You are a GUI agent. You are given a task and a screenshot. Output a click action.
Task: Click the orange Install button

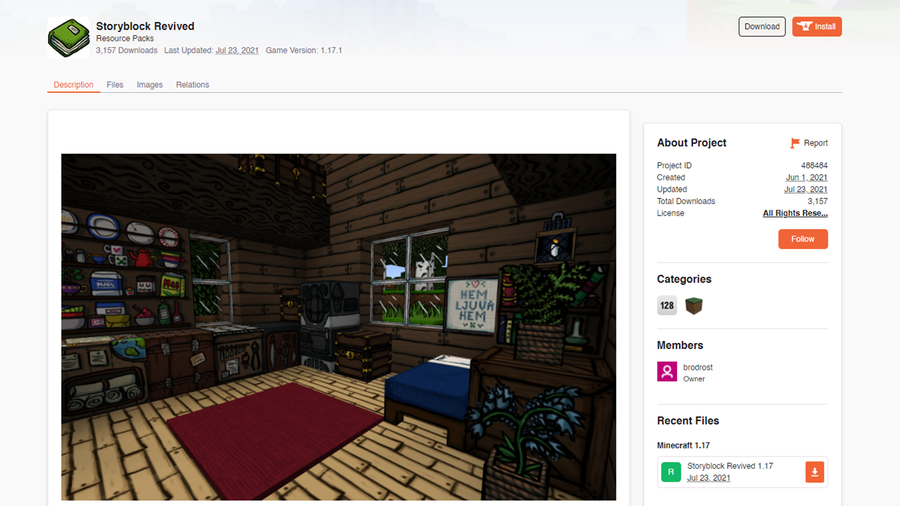(817, 27)
